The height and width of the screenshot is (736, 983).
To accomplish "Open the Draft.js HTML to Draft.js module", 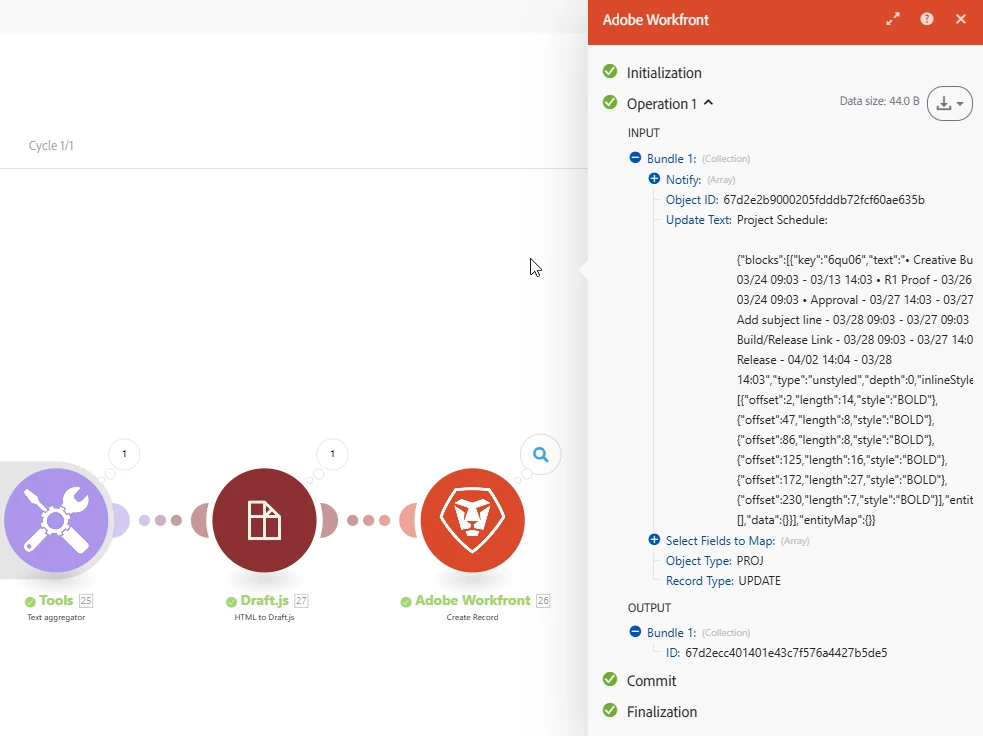I will (x=265, y=520).
